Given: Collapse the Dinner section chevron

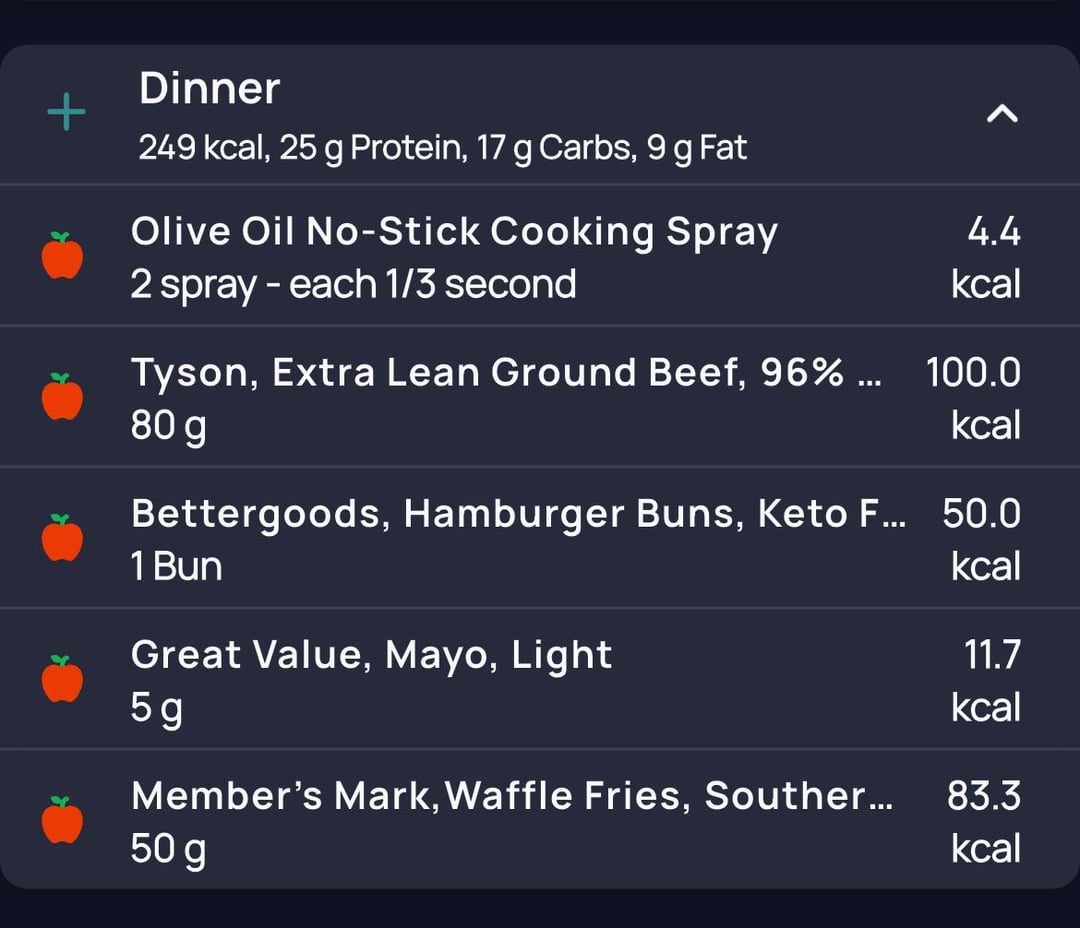Looking at the screenshot, I should coord(1002,114).
